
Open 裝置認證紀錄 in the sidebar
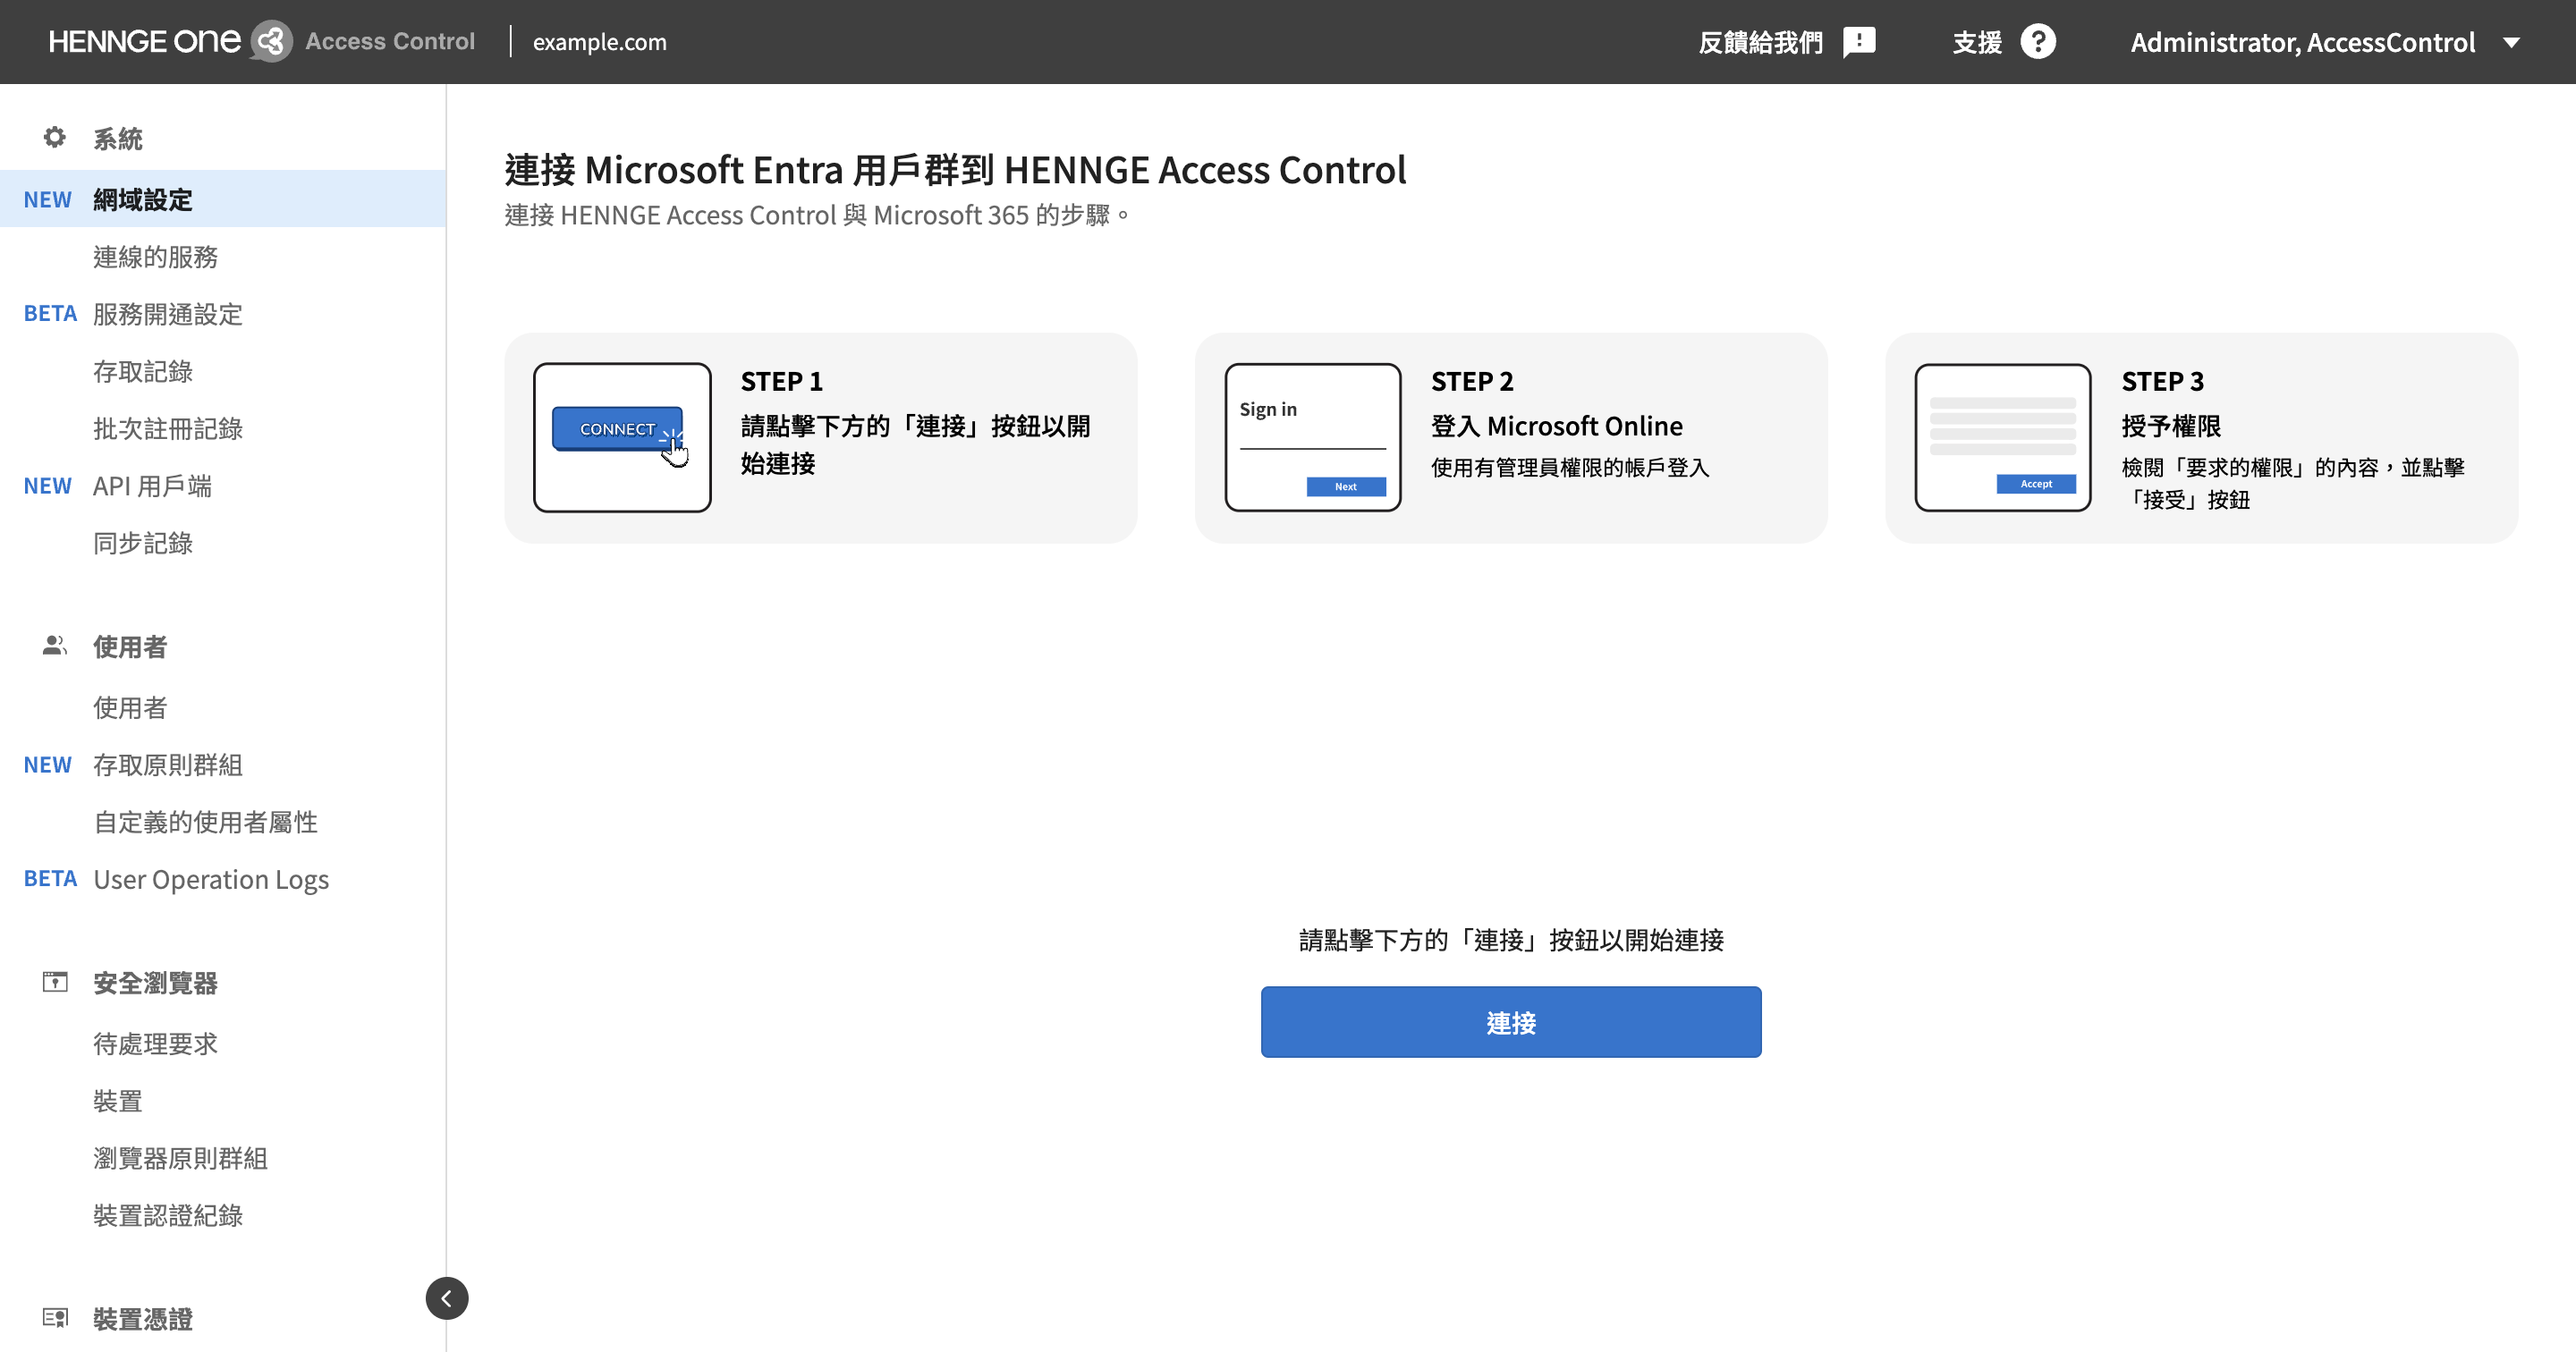pyautogui.click(x=168, y=1215)
